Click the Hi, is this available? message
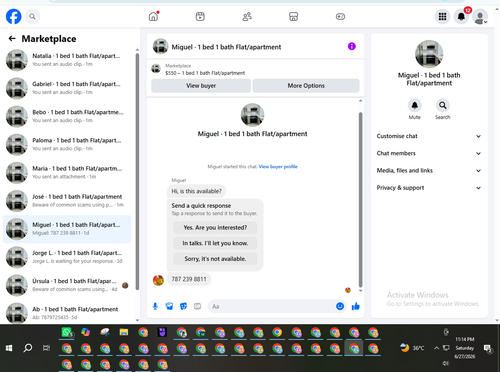Viewport: 500px width, 372px height. (196, 191)
